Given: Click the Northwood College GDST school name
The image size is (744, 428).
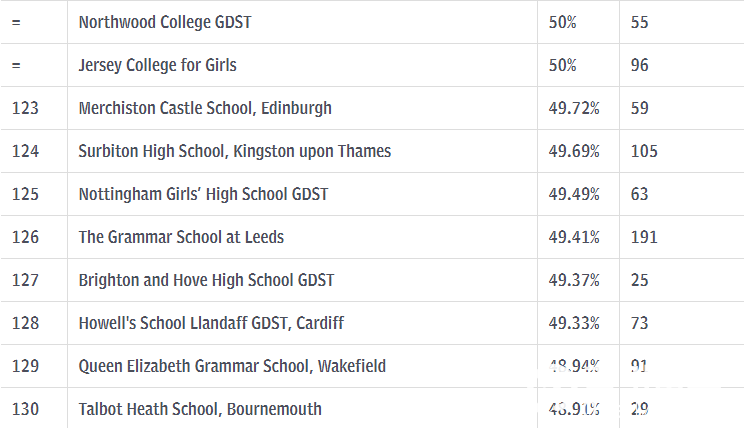Looking at the screenshot, I should 165,22.
